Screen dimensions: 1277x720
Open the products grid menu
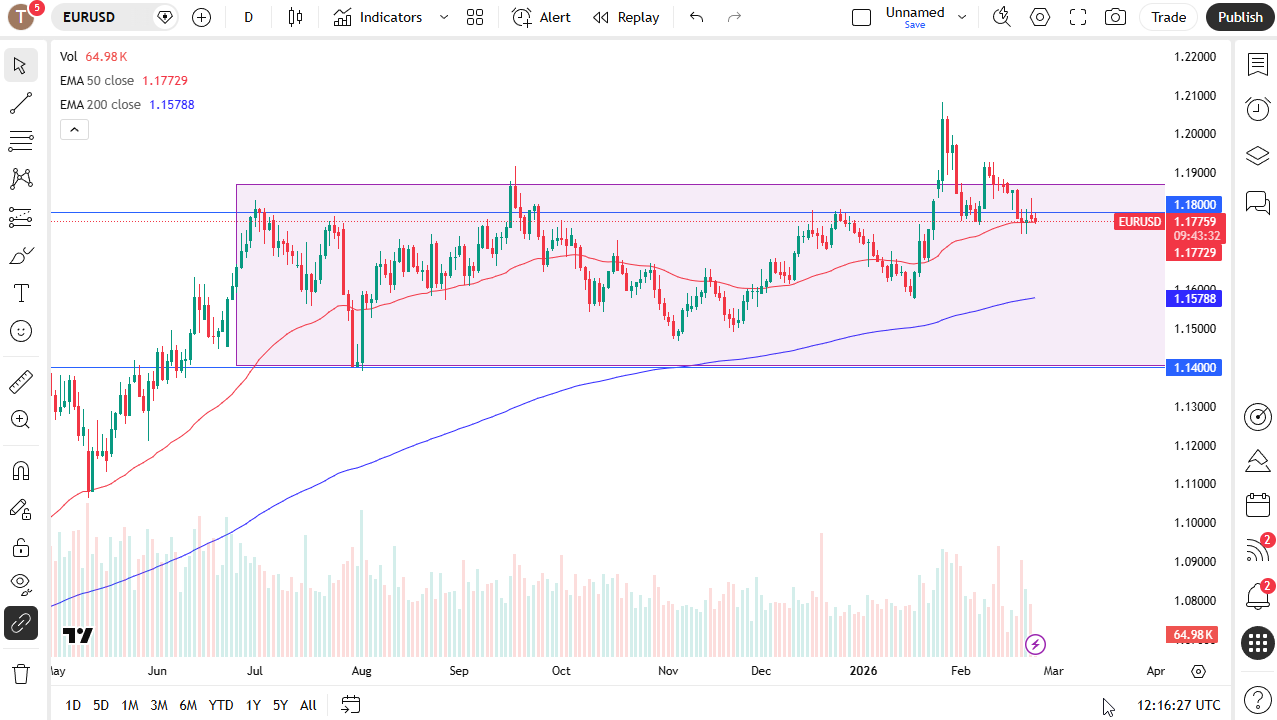1257,643
